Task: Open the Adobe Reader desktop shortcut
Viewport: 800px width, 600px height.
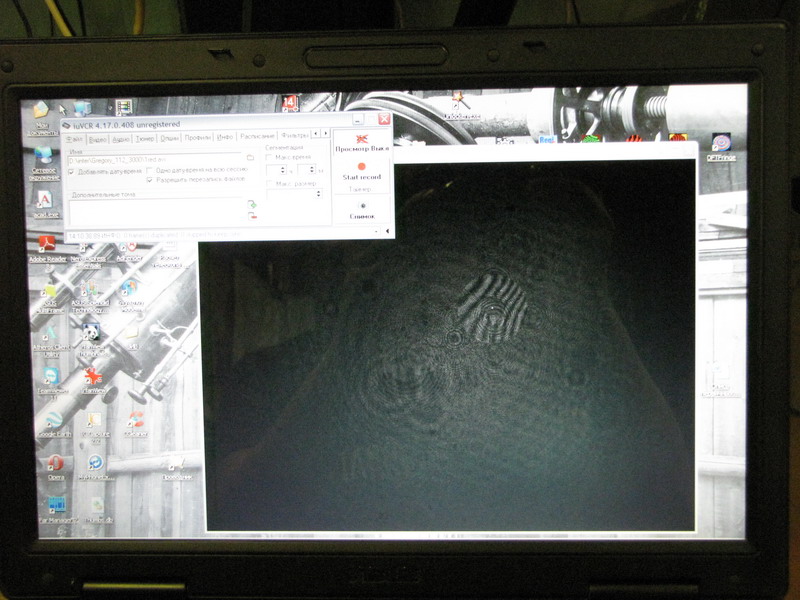Action: [x=47, y=247]
